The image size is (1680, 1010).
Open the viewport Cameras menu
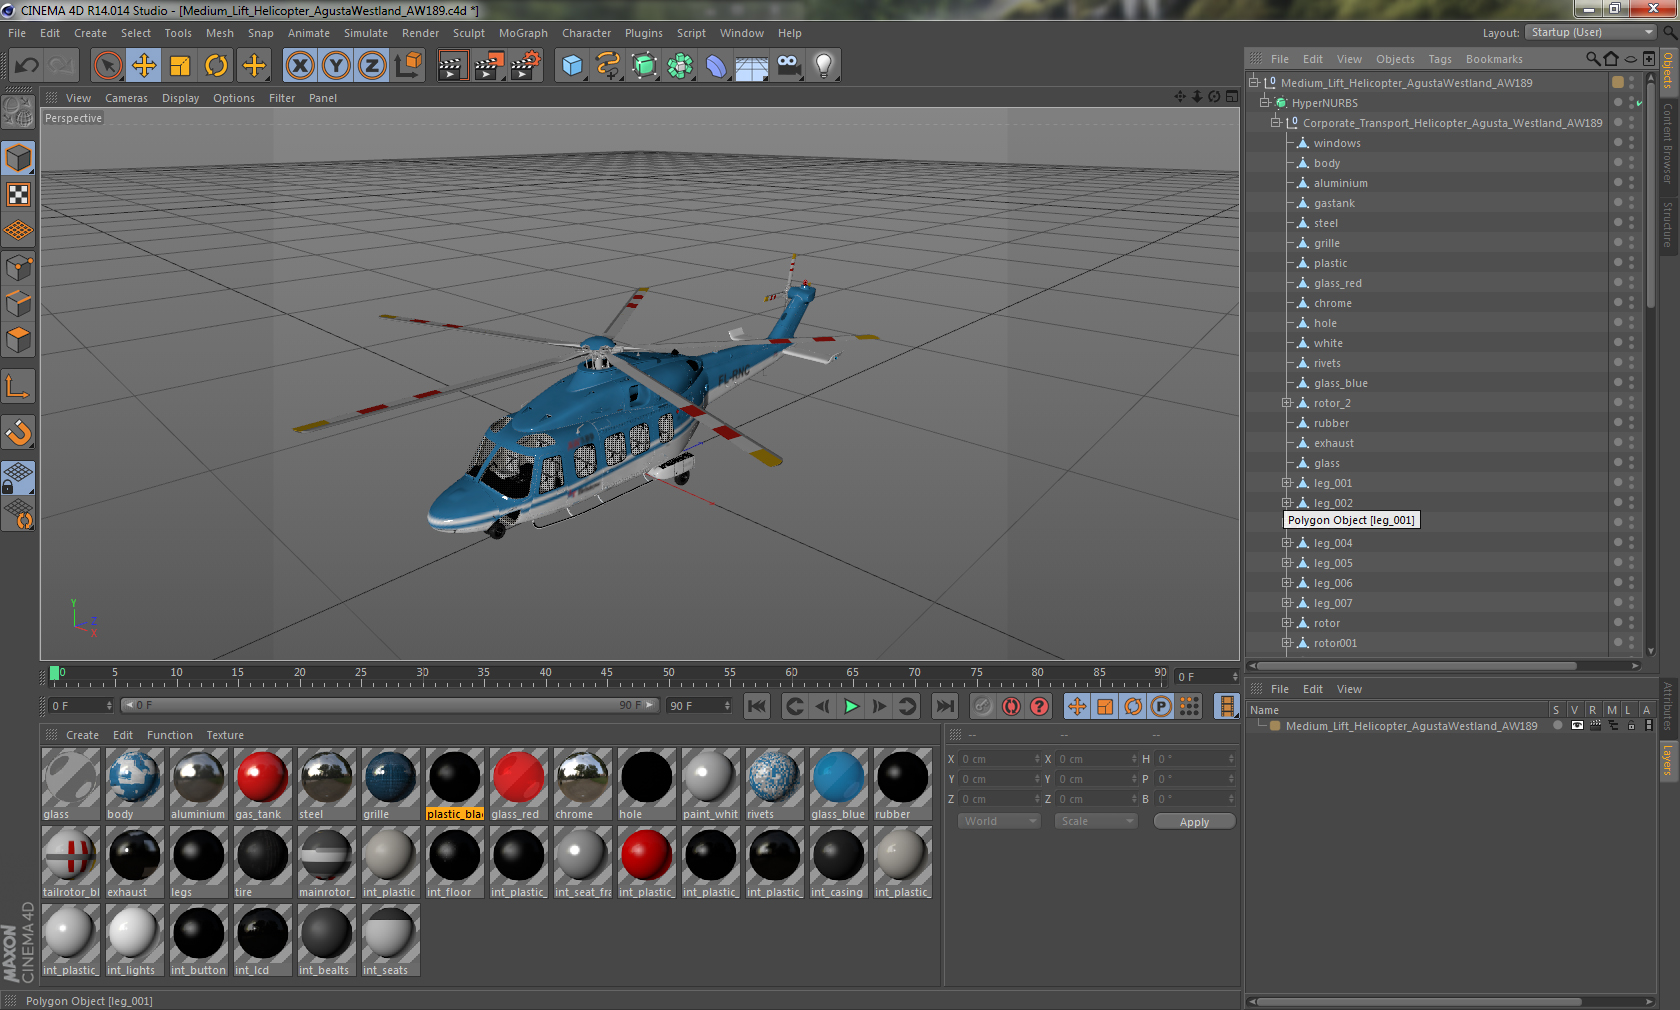coord(126,98)
